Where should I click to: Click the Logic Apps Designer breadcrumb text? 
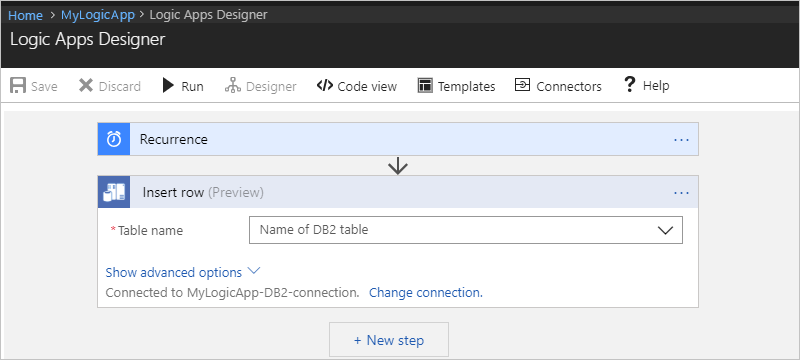(208, 15)
